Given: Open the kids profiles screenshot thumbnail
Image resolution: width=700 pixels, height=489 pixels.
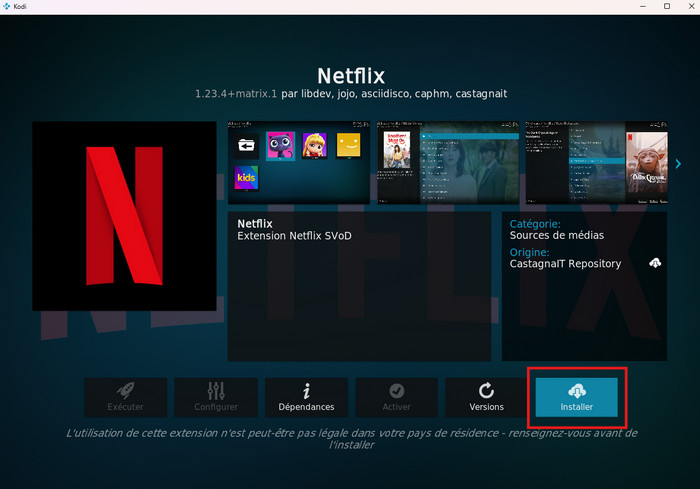Looking at the screenshot, I should 299,163.
